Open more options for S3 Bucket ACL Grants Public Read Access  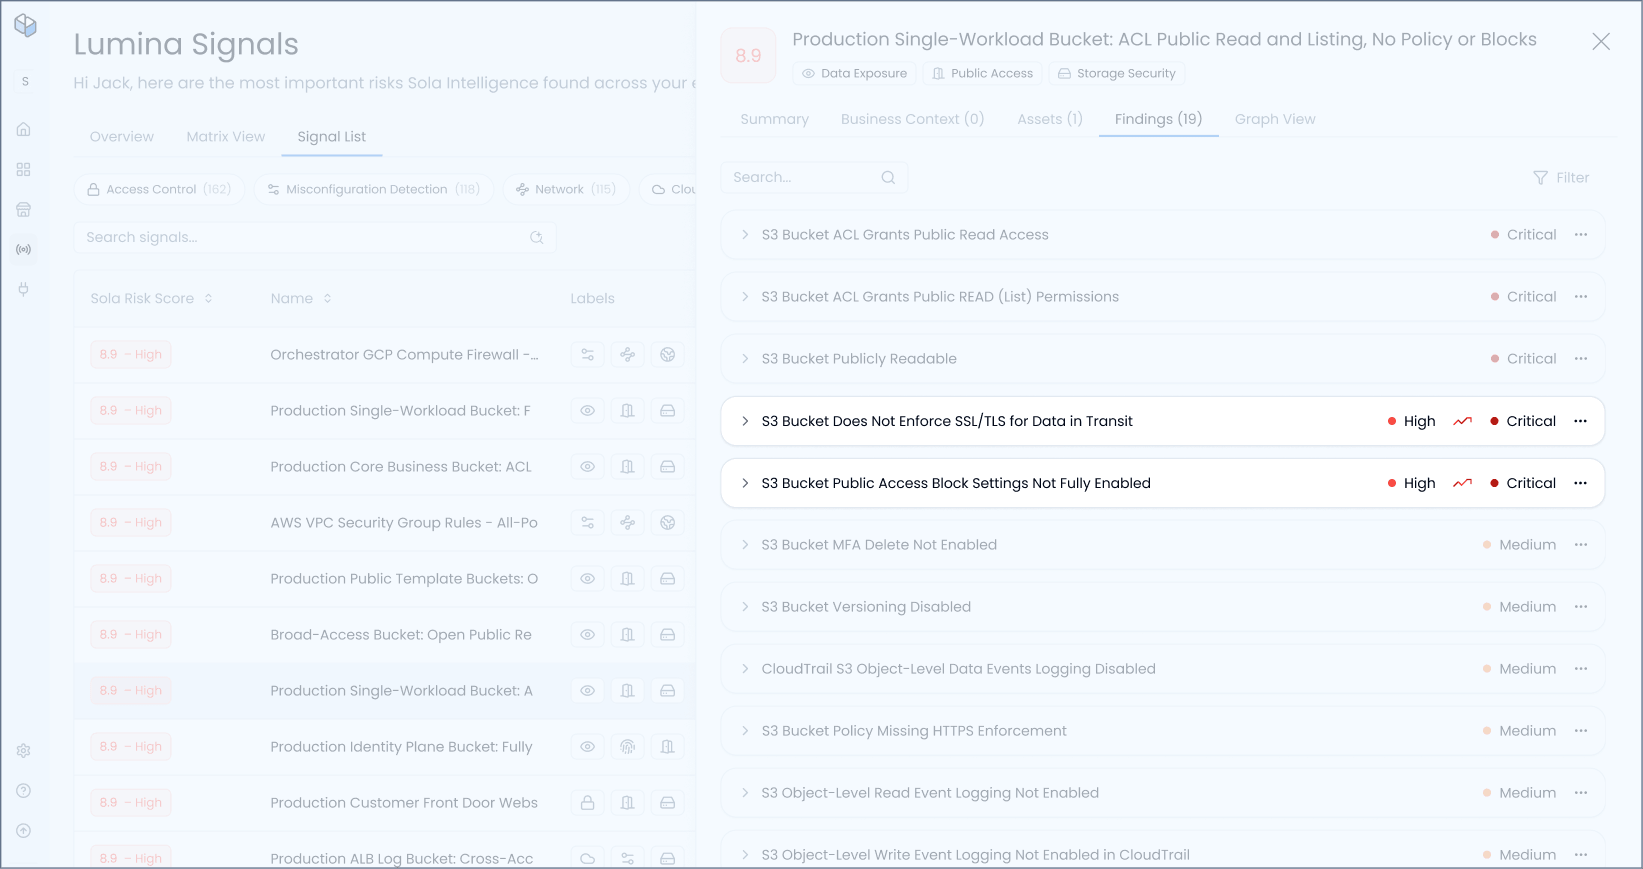pyautogui.click(x=1581, y=235)
